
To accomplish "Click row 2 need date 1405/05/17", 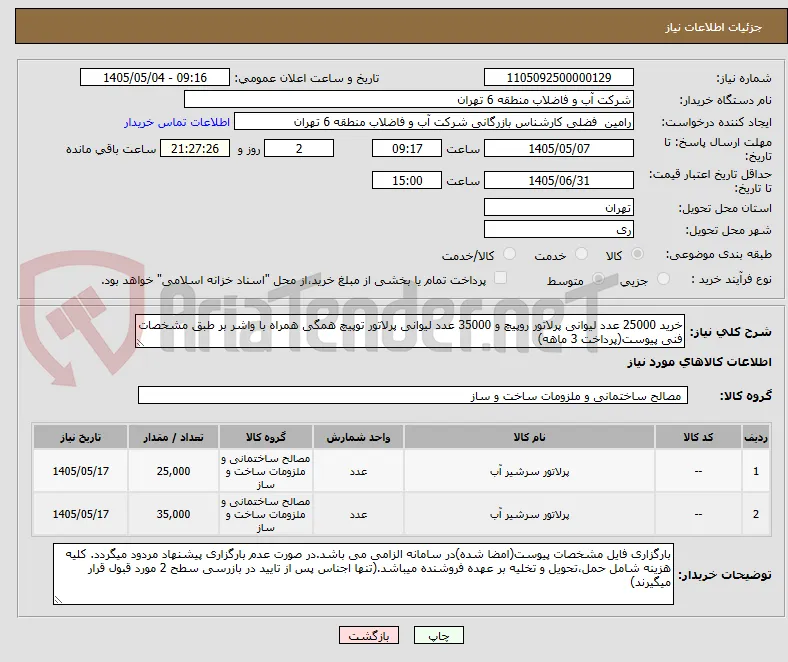I will tap(80, 514).
